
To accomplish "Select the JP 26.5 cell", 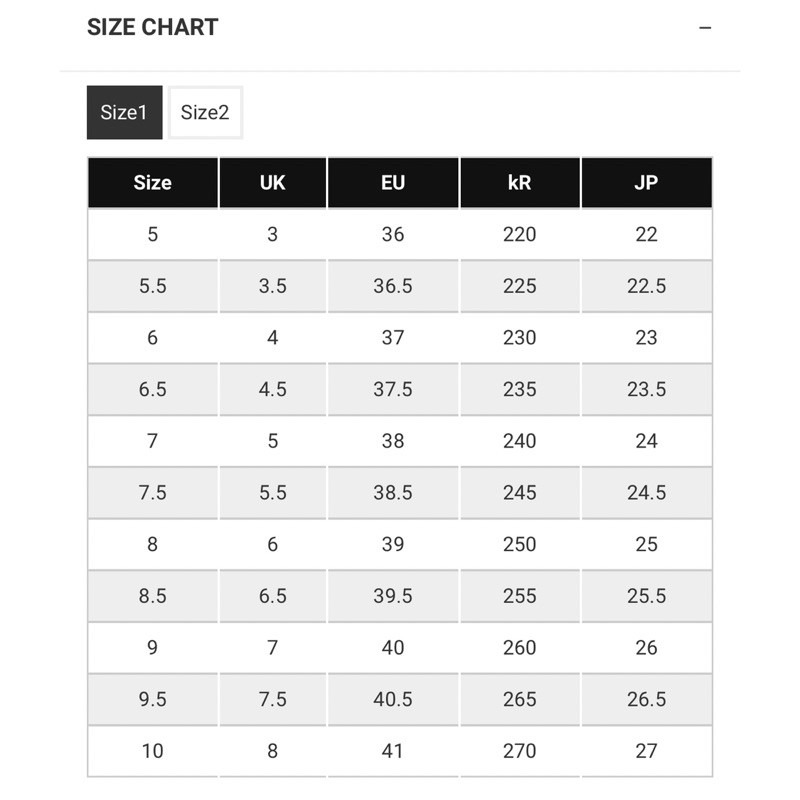I will click(646, 700).
